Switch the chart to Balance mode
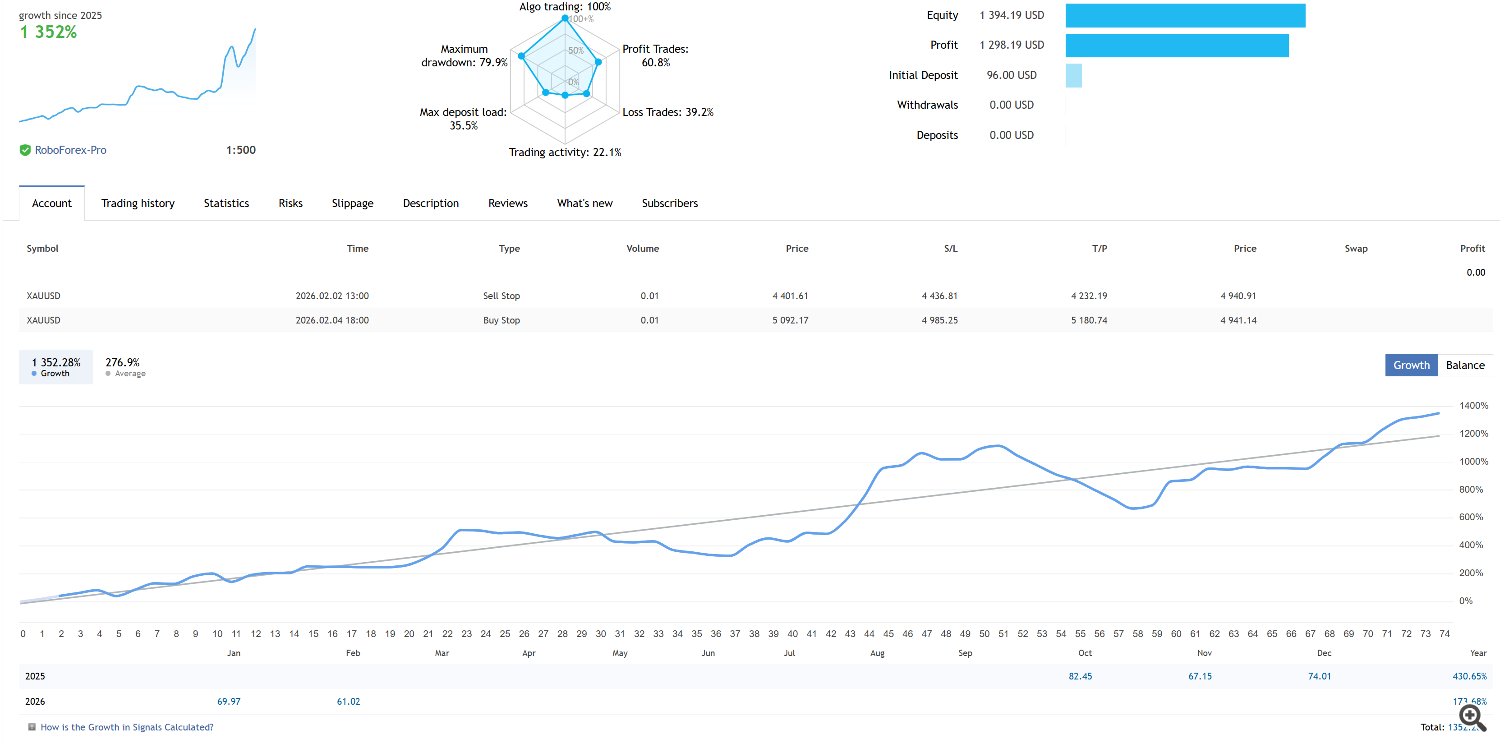 click(1465, 365)
